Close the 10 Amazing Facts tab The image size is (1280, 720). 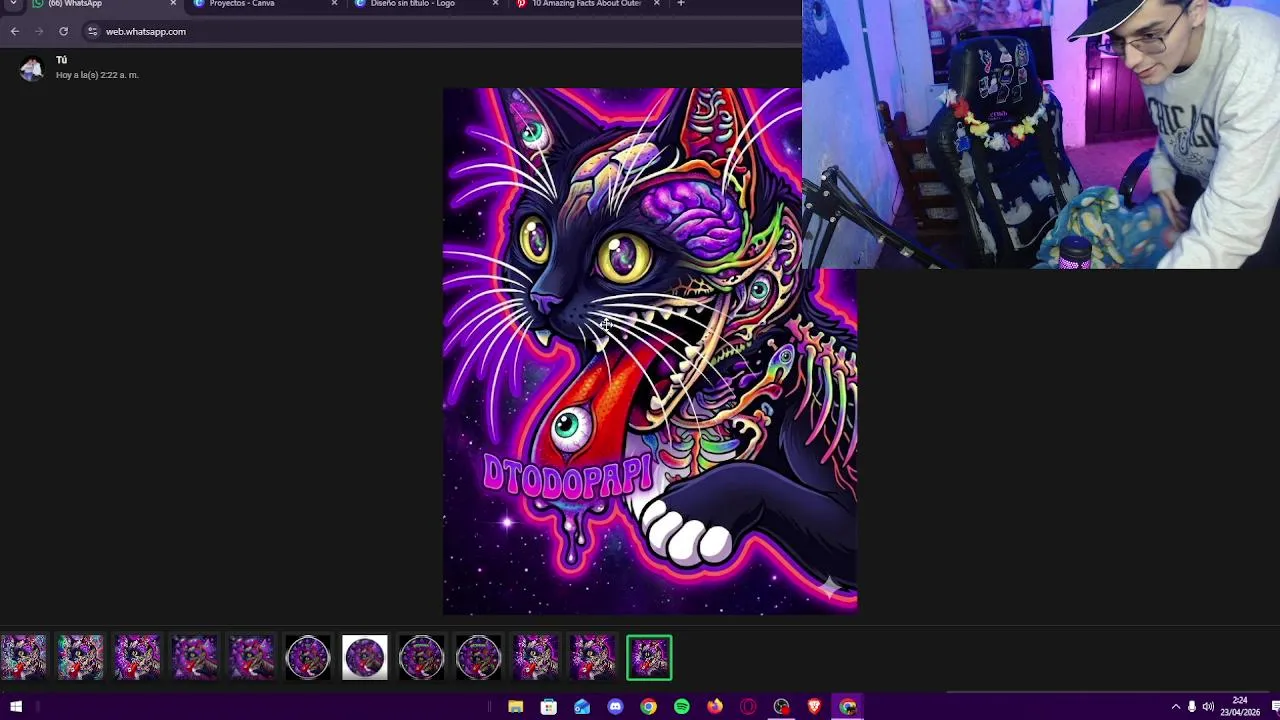pos(656,4)
